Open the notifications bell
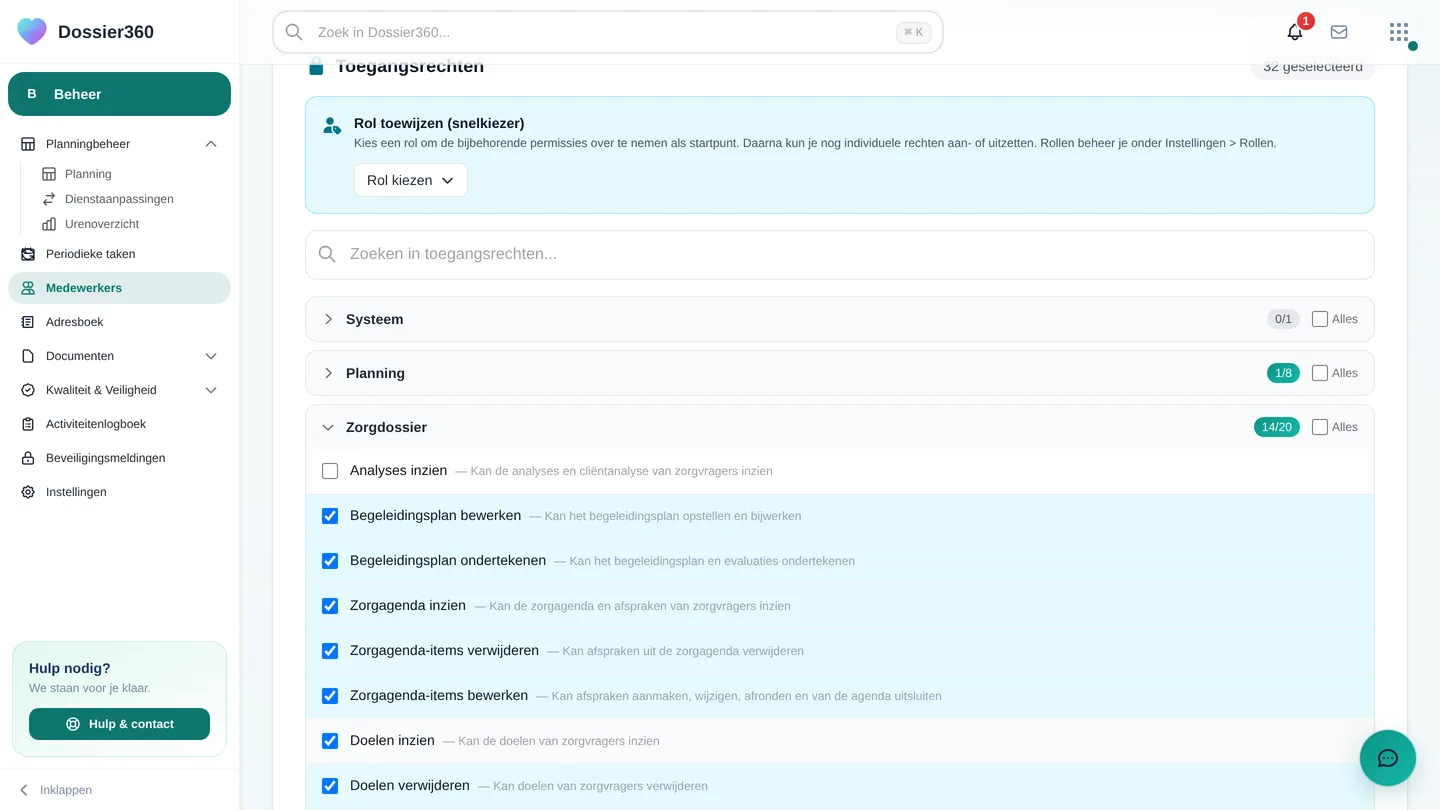The height and width of the screenshot is (810, 1440). 1295,32
